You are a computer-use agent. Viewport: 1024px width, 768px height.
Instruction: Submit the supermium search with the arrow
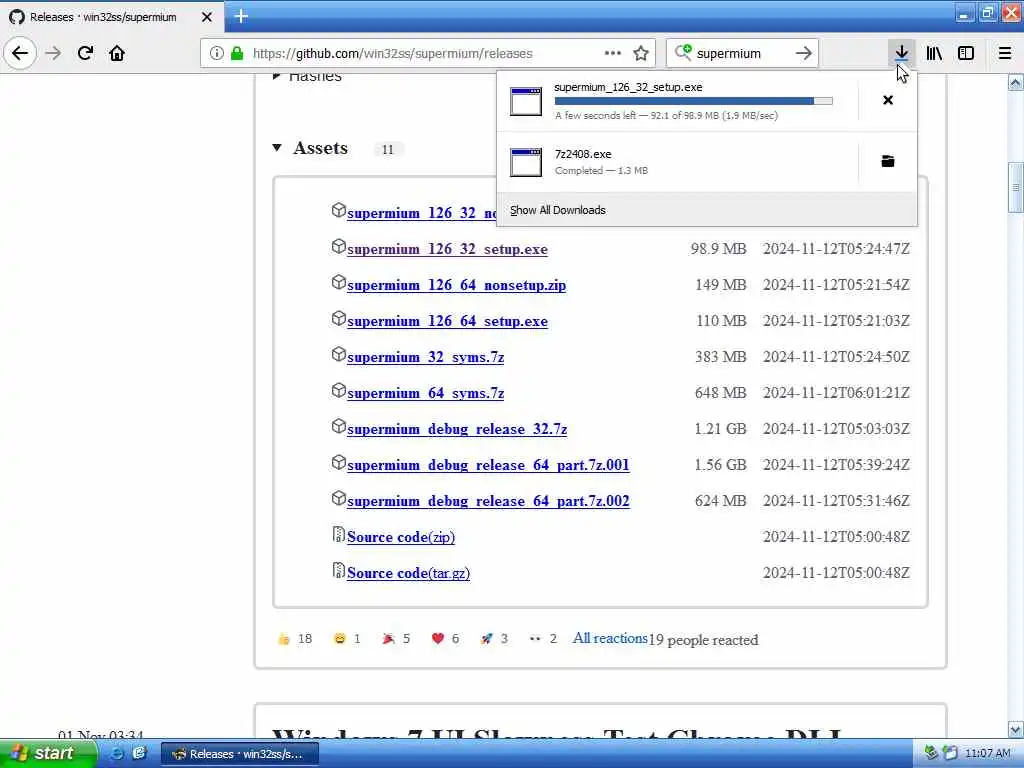click(804, 53)
